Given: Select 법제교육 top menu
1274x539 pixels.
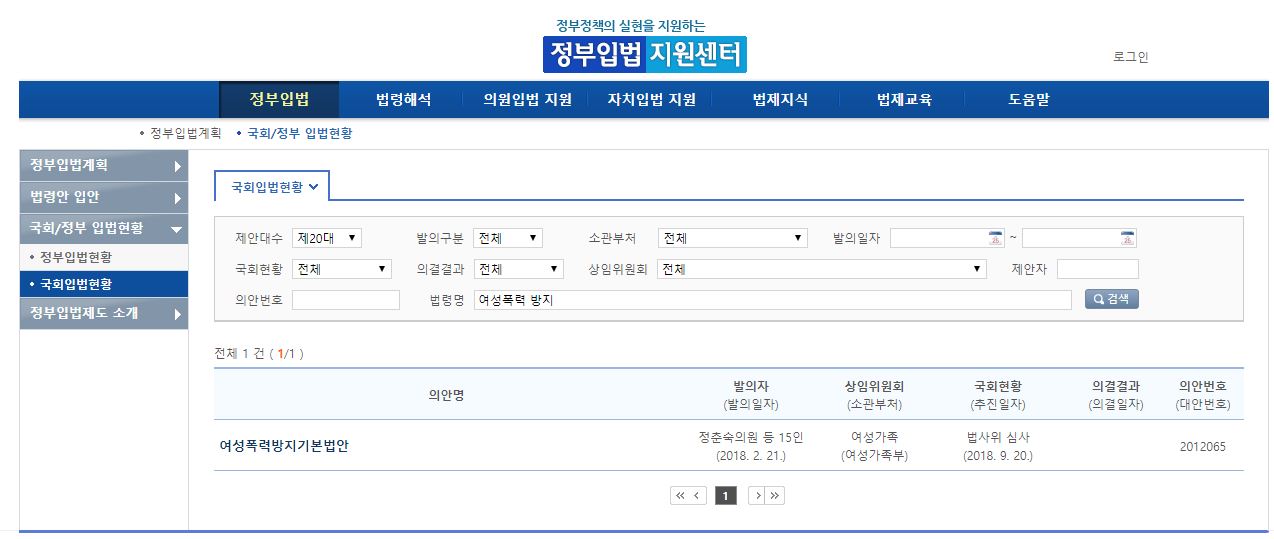Looking at the screenshot, I should [904, 99].
